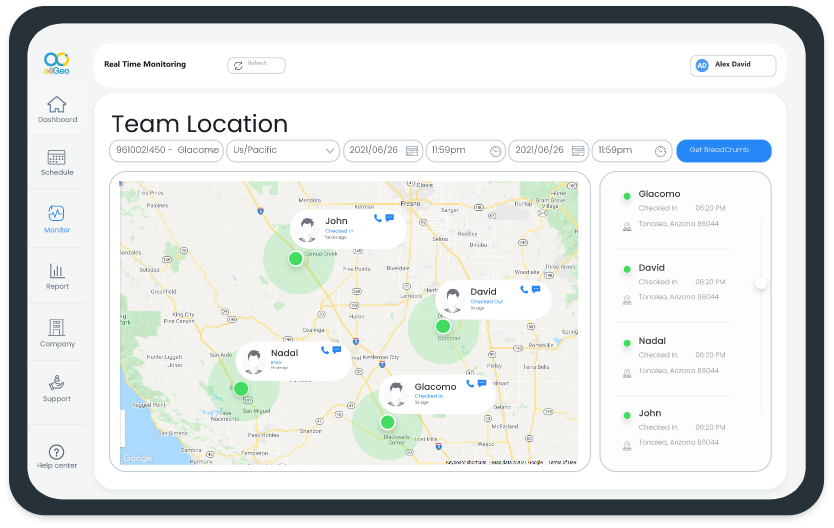Message Giacomo using the chat icon

pyautogui.click(x=482, y=383)
